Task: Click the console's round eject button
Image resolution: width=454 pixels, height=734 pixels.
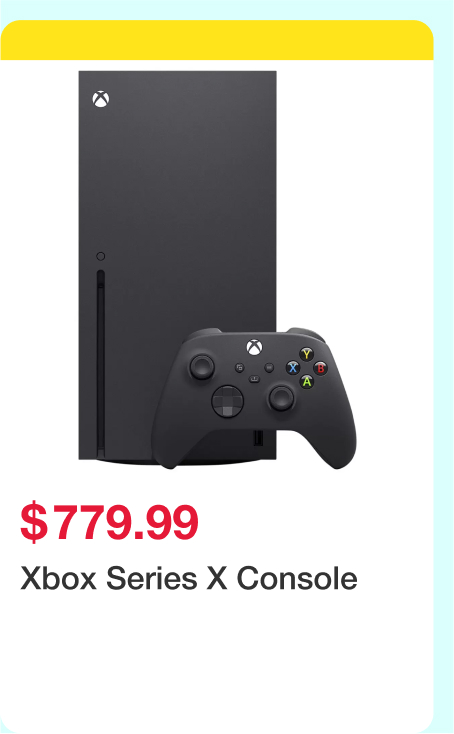Action: [101, 256]
